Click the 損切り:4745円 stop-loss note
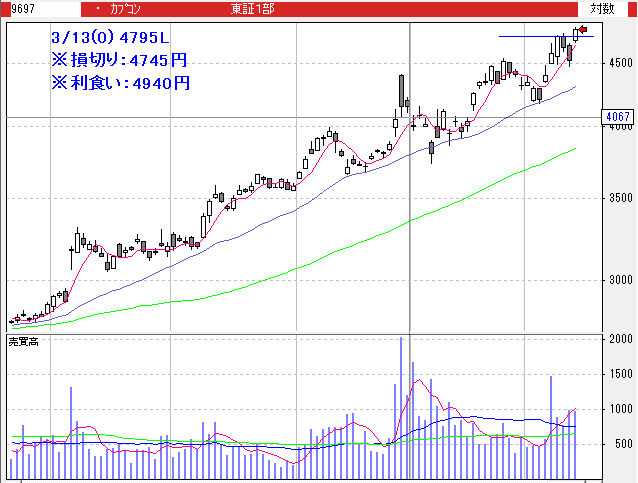 pyautogui.click(x=119, y=61)
